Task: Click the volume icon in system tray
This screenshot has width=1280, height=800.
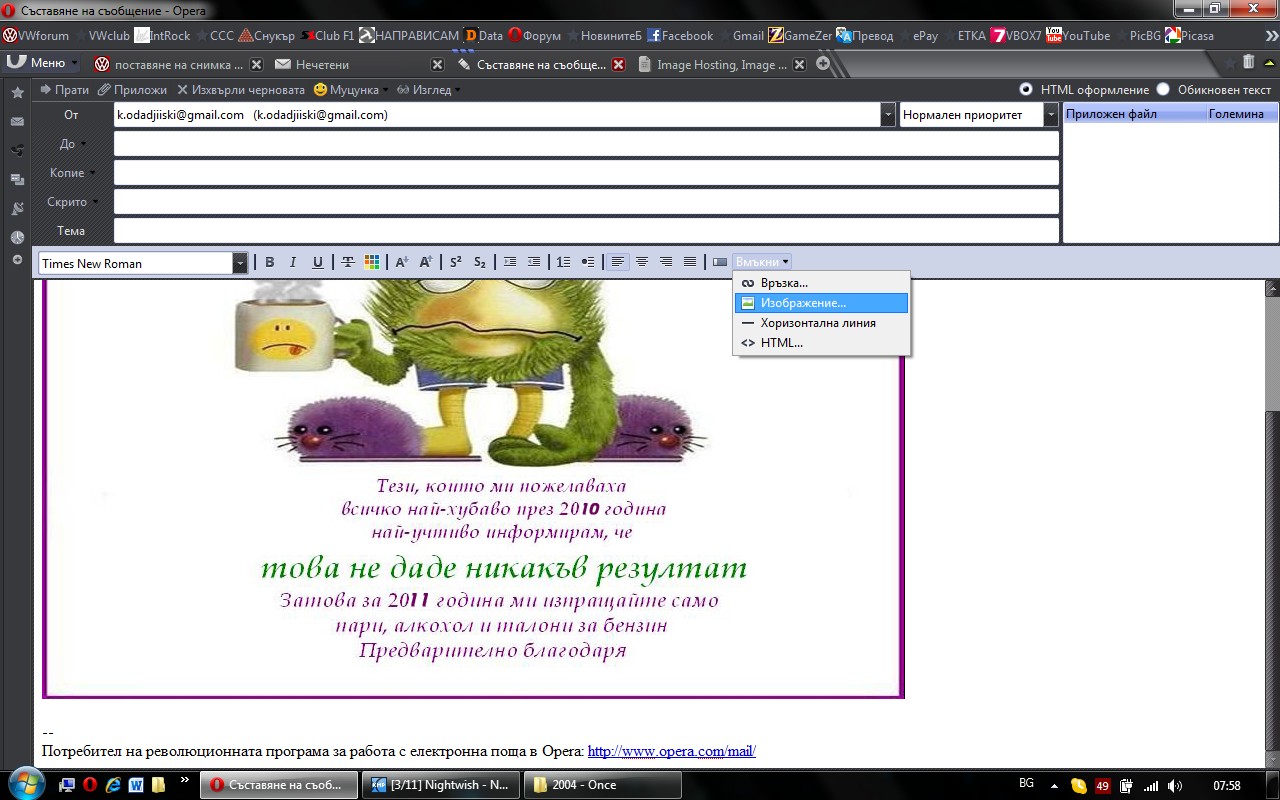Action: tap(1175, 785)
